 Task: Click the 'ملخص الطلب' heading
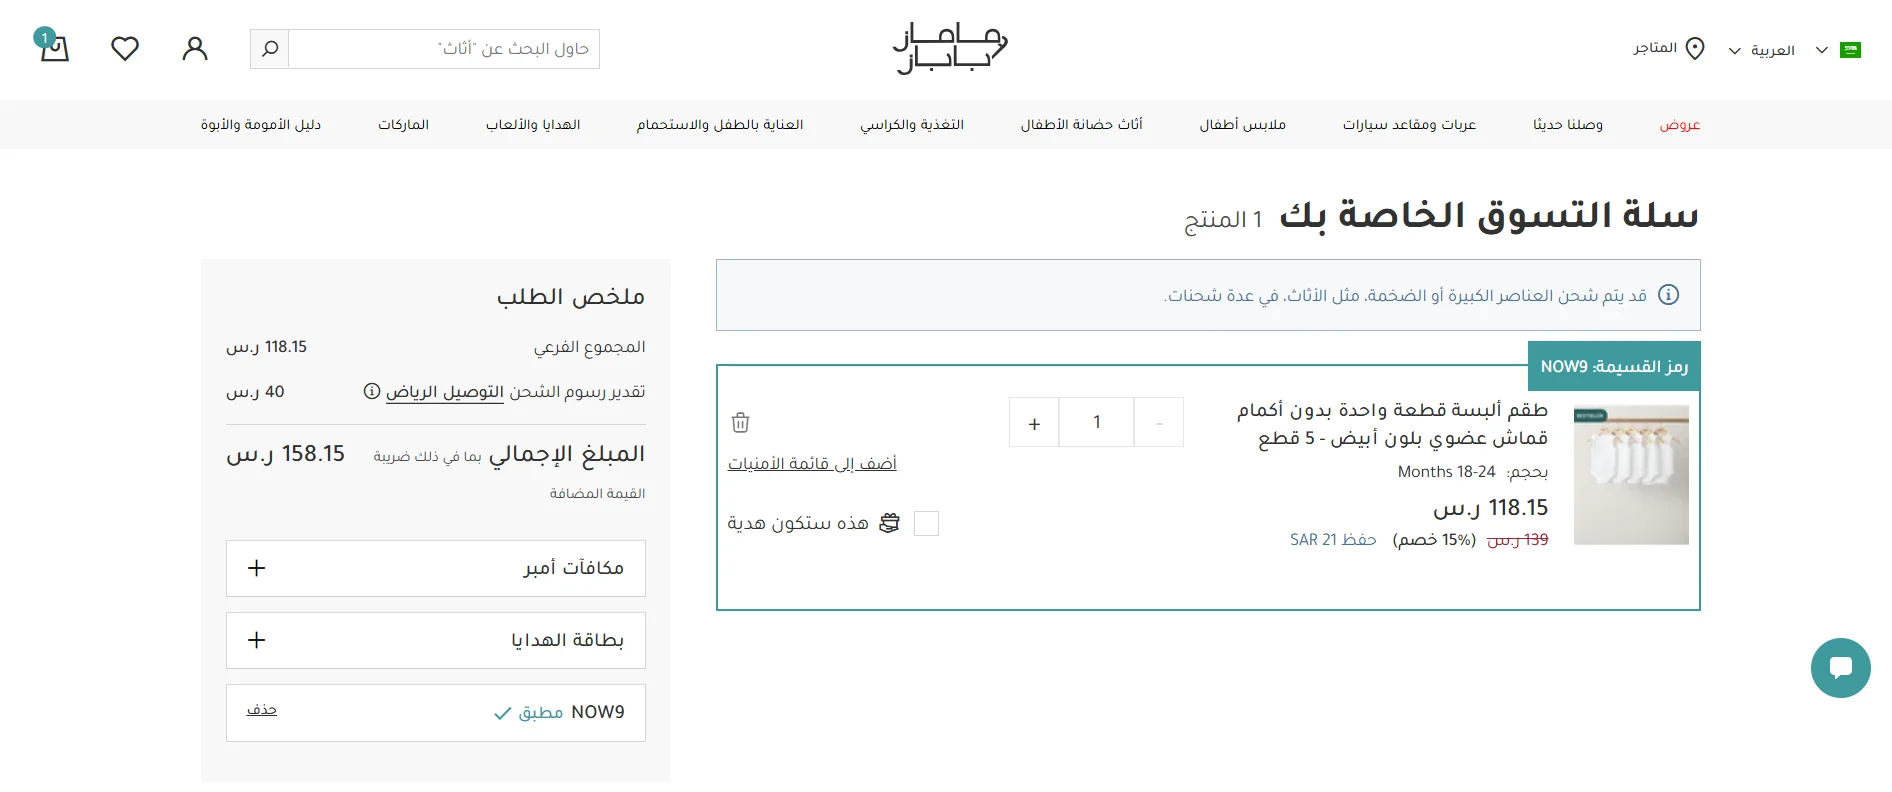coord(571,297)
